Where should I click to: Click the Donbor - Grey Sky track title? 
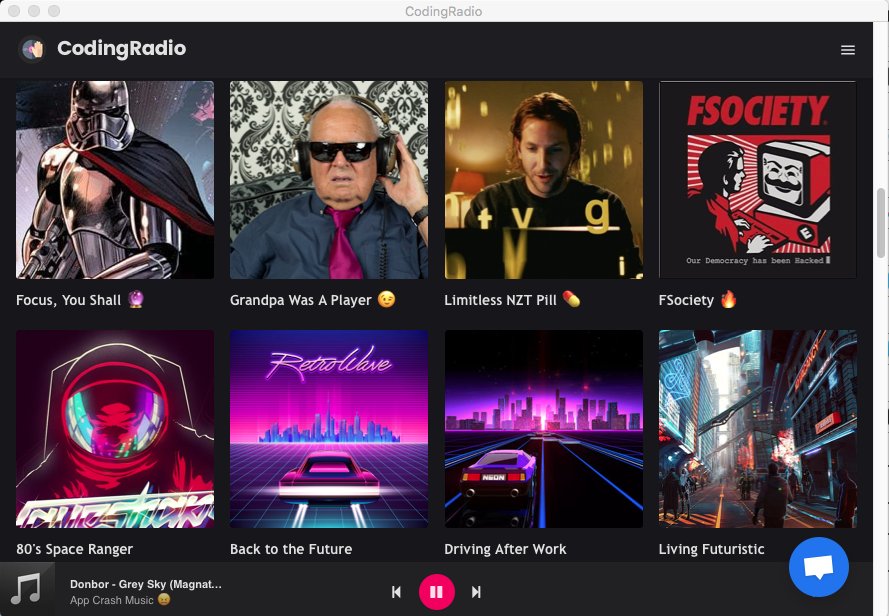pyautogui.click(x=146, y=584)
